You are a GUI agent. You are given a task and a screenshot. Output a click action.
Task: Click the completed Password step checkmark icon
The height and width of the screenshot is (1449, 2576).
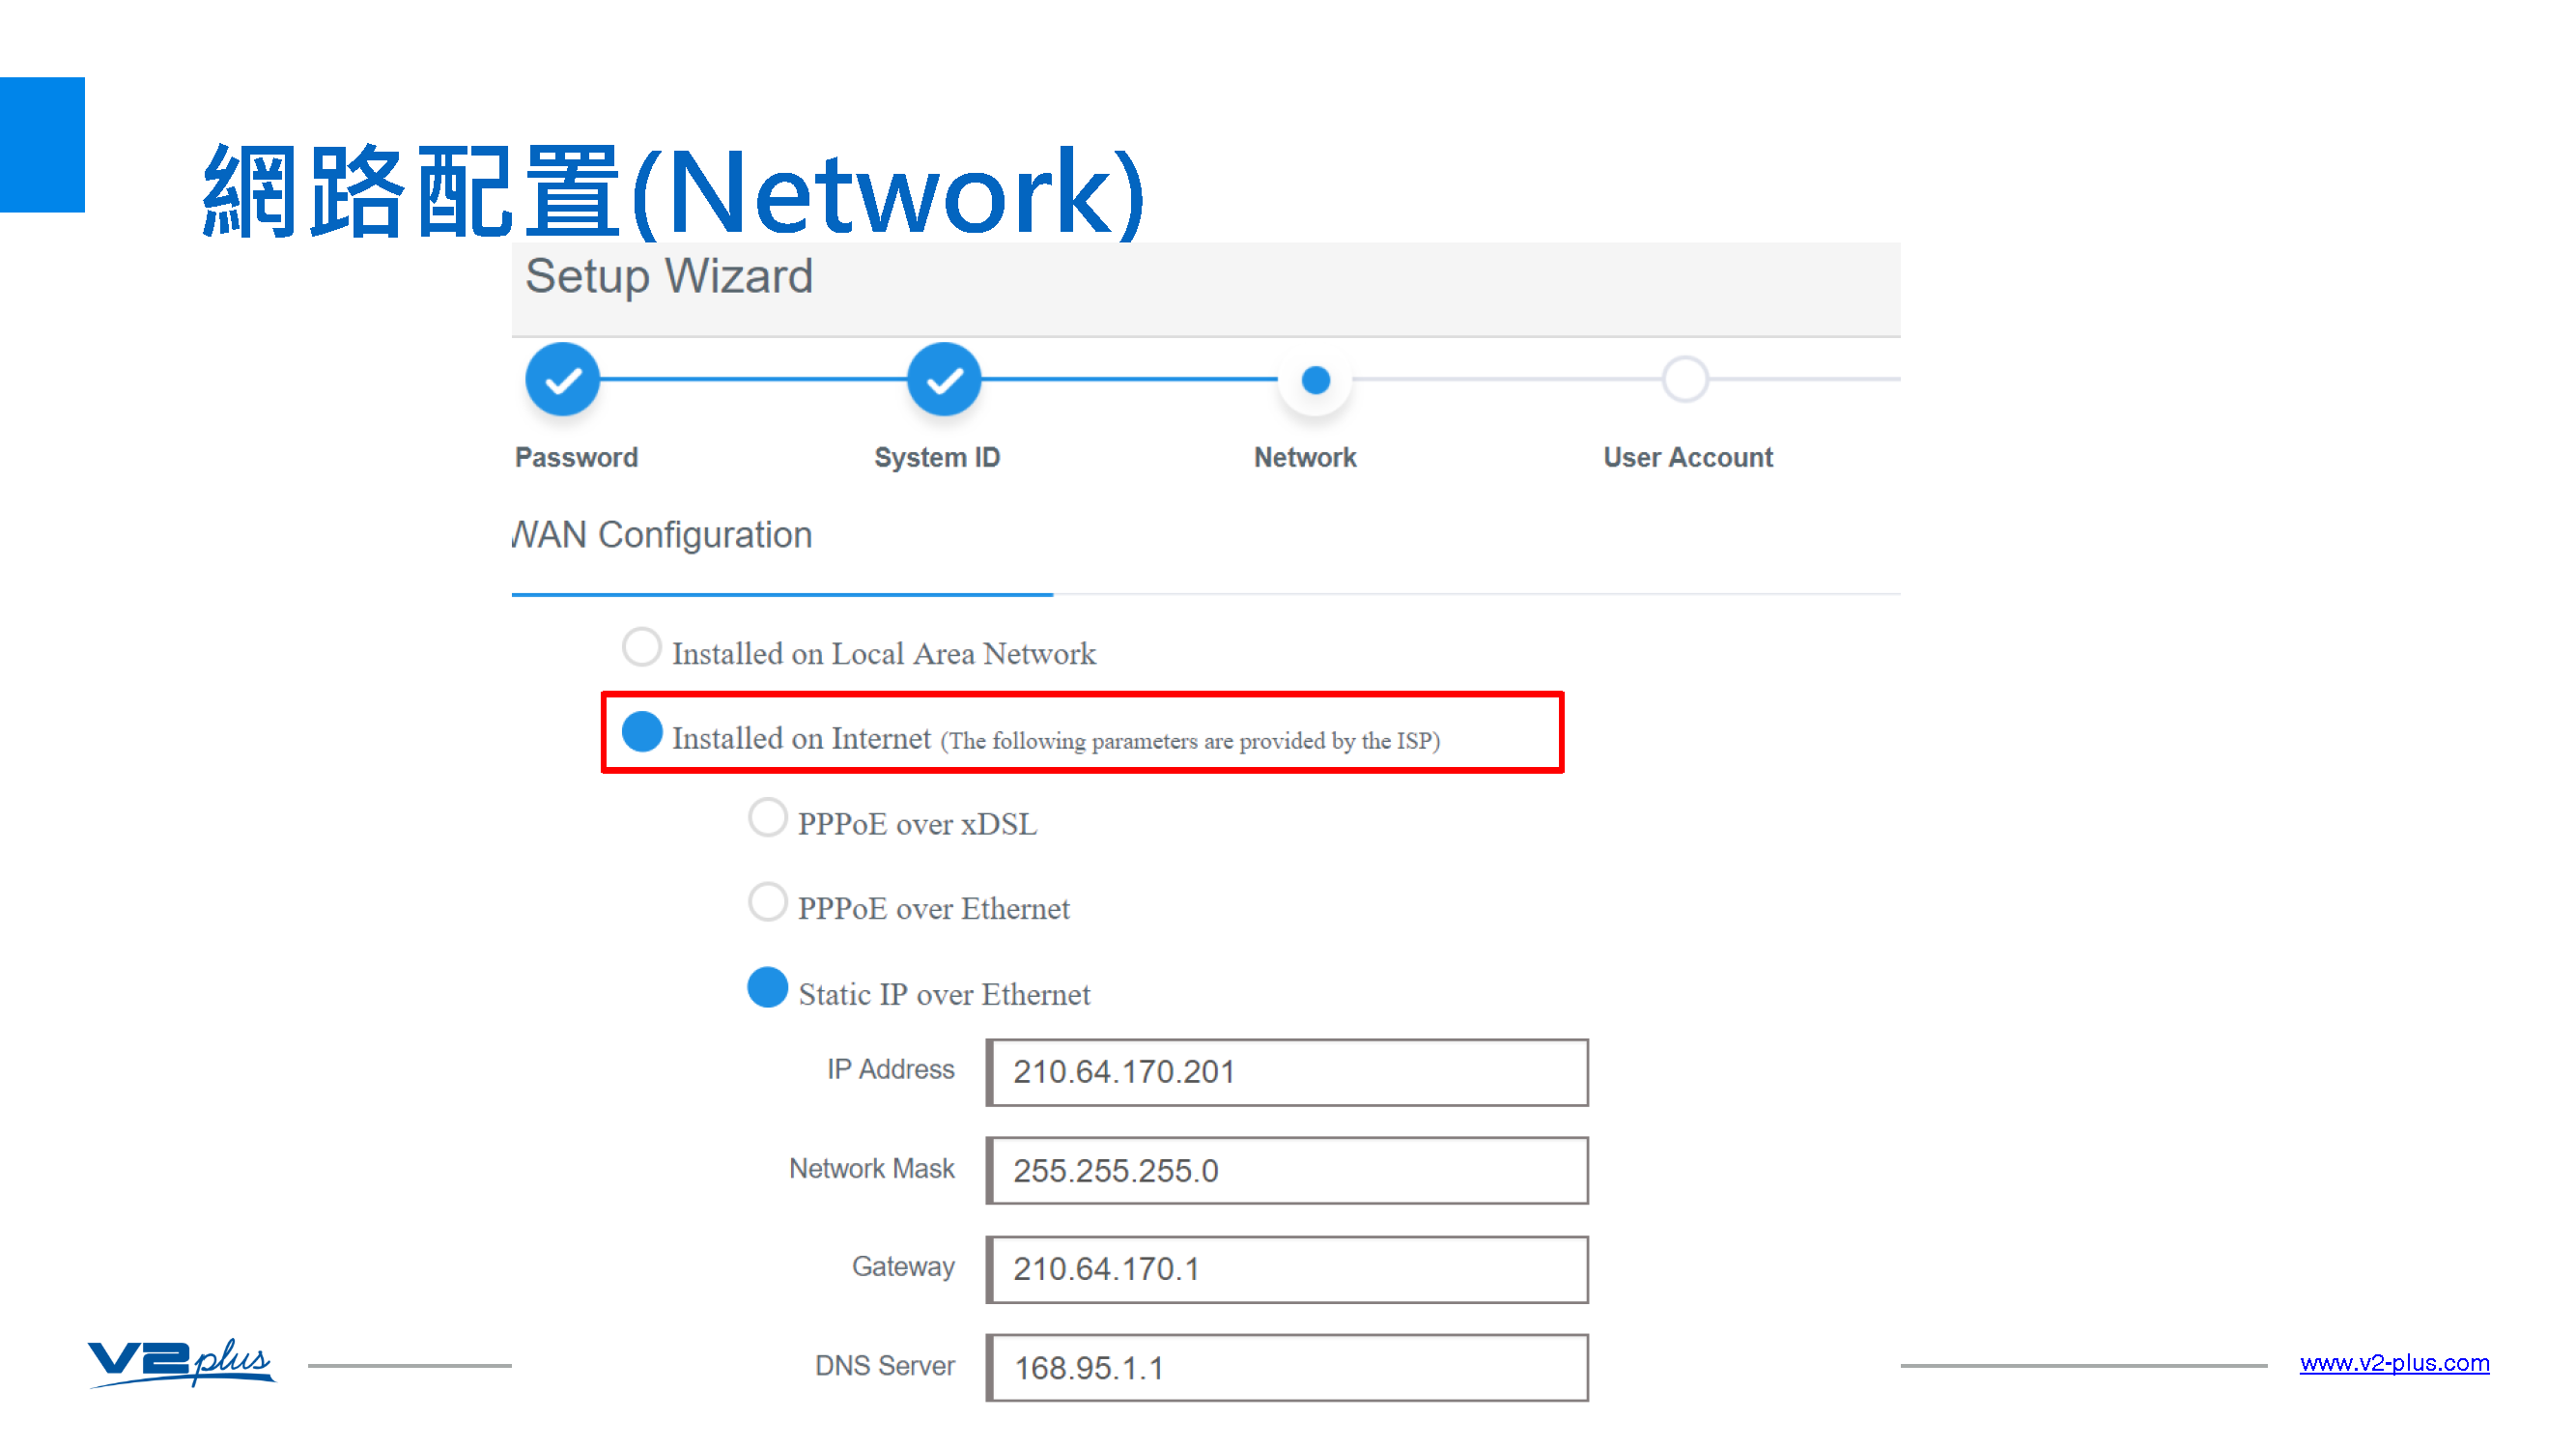pyautogui.click(x=562, y=380)
